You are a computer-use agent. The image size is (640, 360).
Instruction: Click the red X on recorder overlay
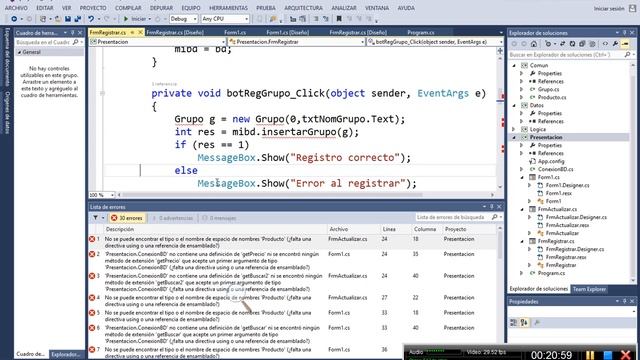pyautogui.click(x=626, y=355)
